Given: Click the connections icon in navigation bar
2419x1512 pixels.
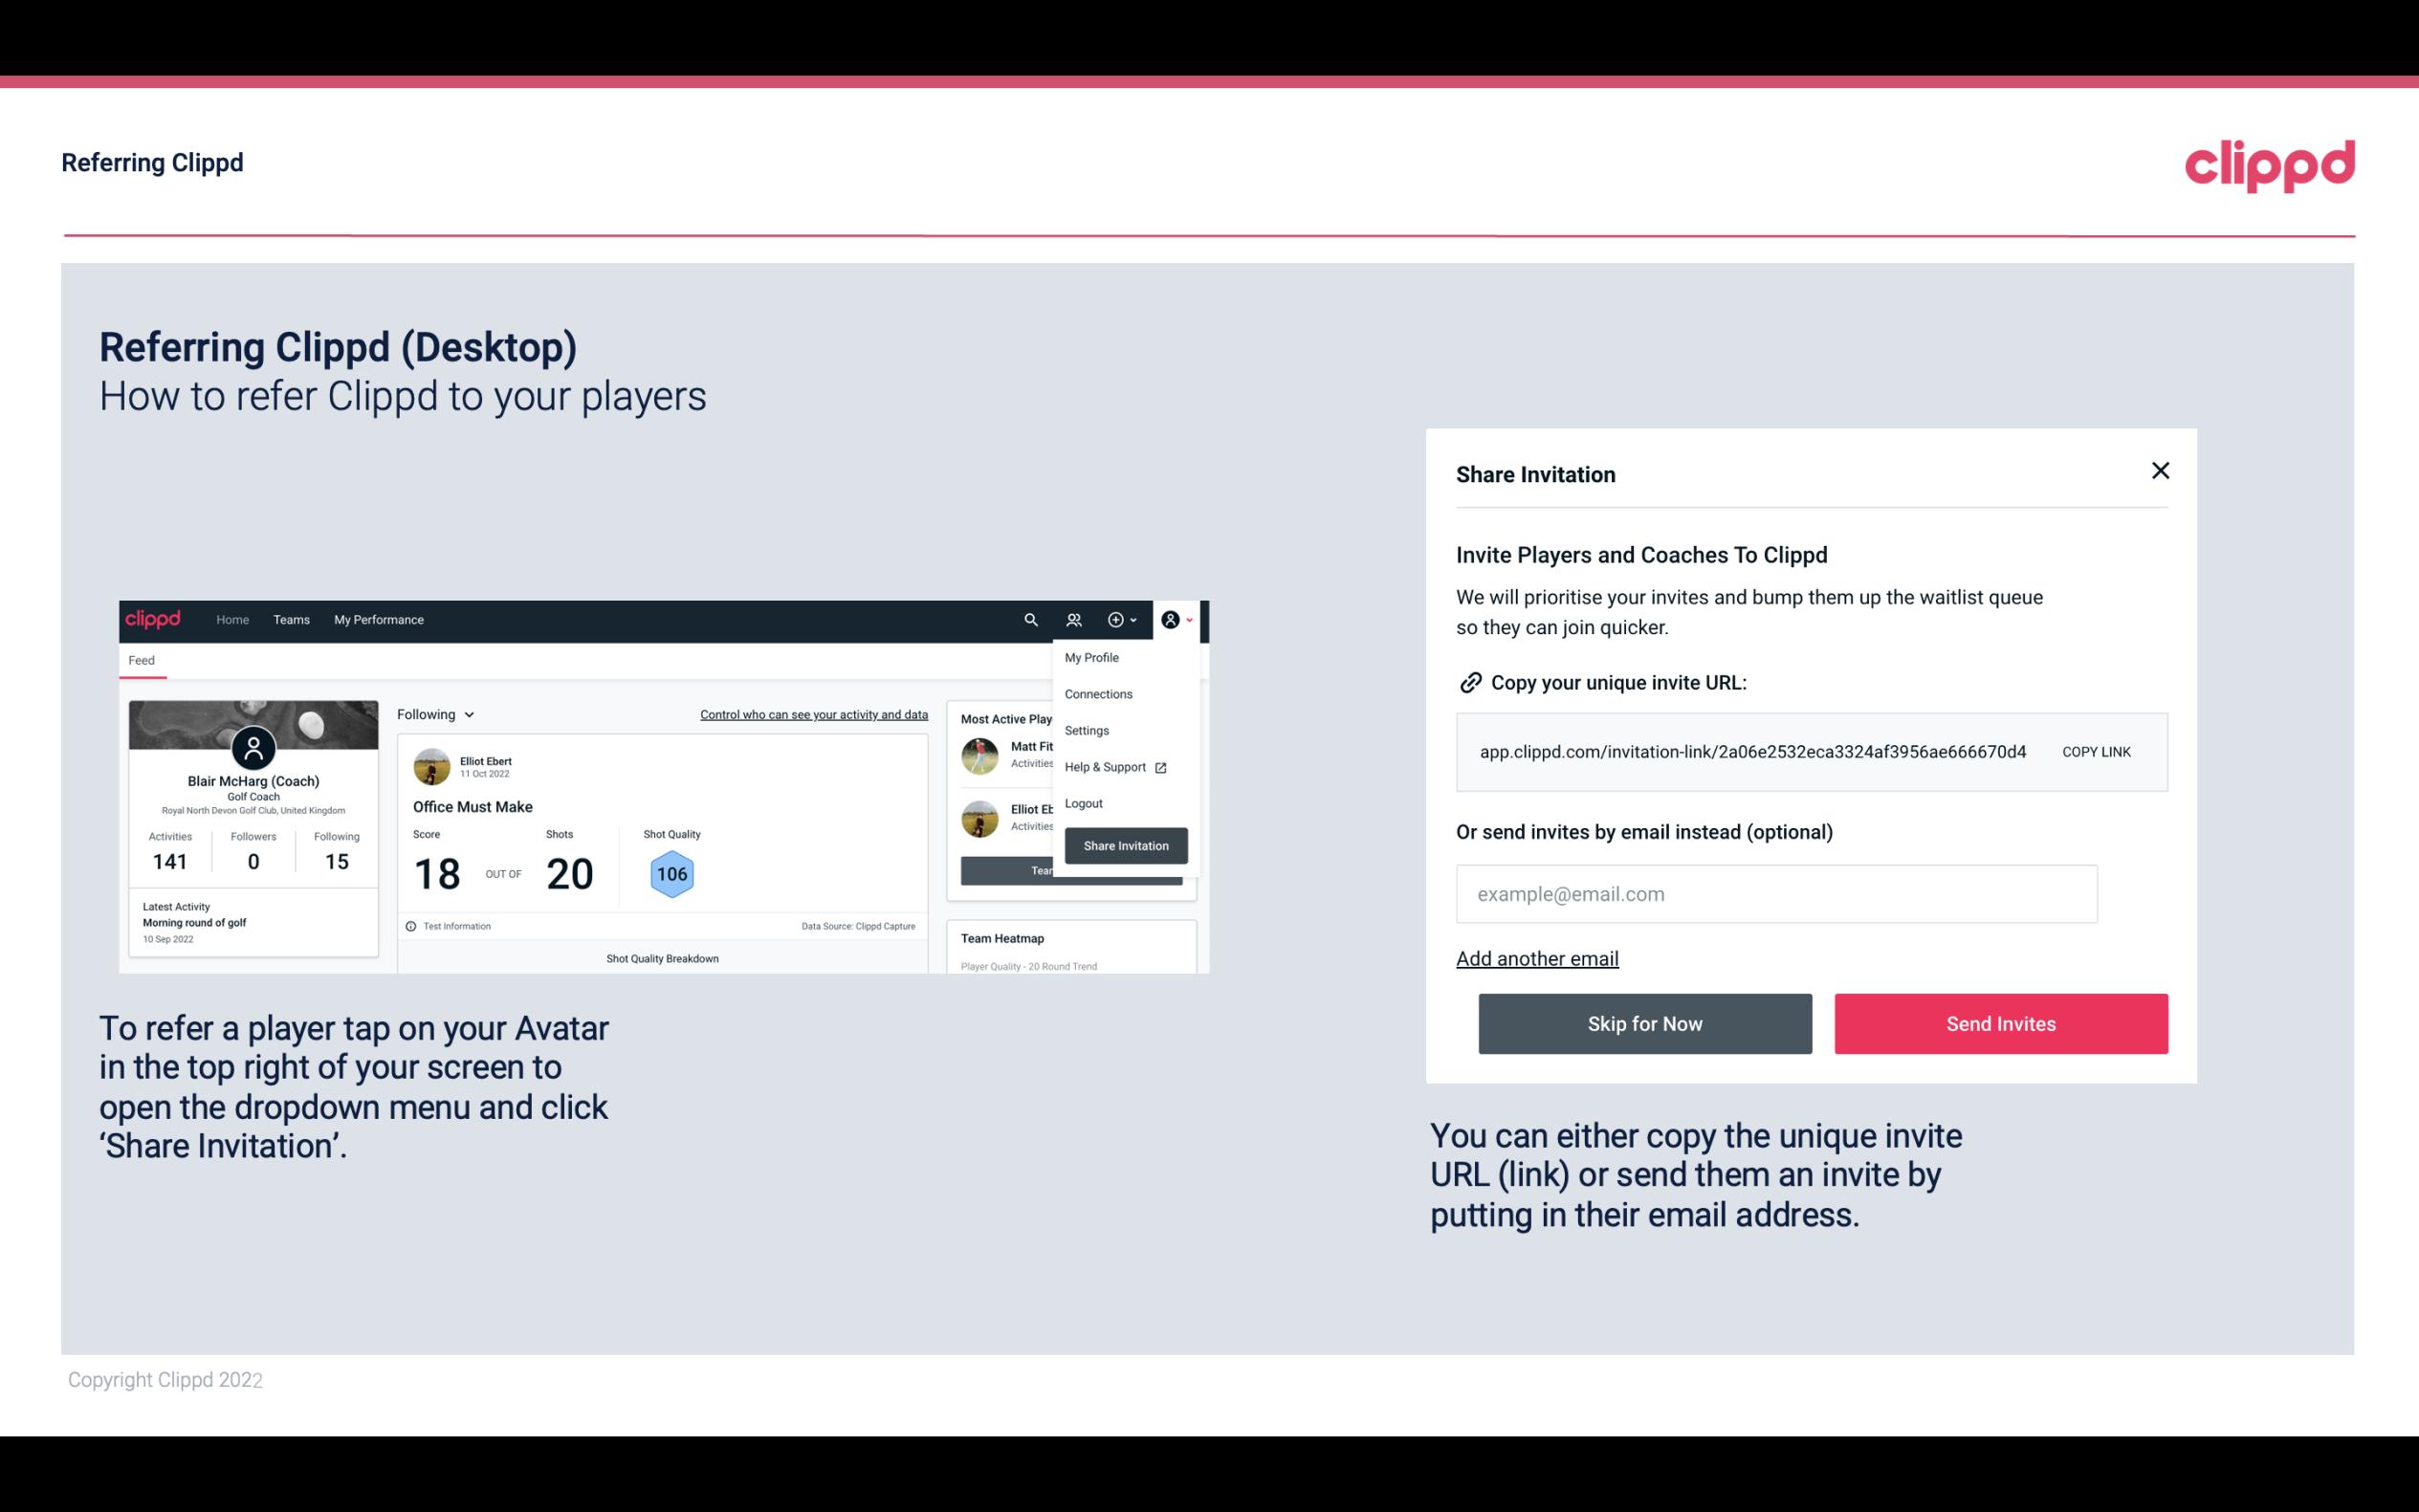Looking at the screenshot, I should point(1074,619).
